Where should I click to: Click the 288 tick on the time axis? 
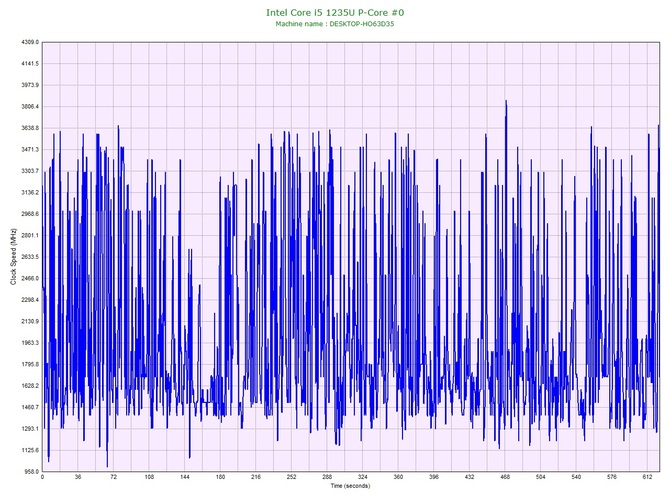(x=327, y=477)
